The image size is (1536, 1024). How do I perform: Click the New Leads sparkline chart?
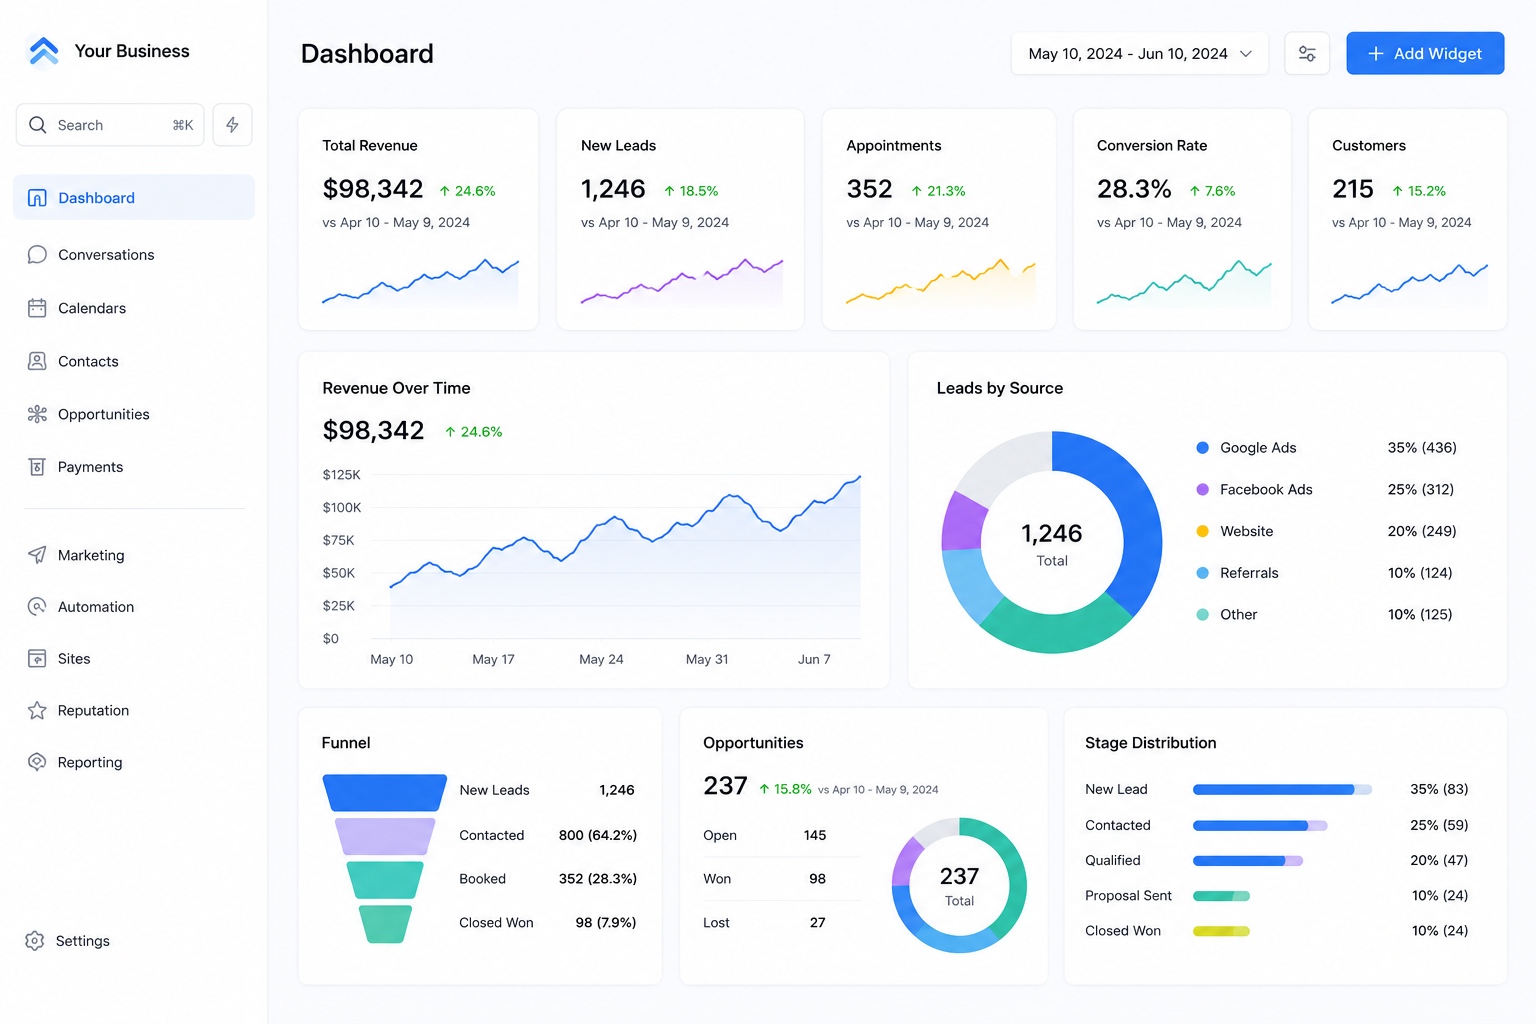pos(681,282)
